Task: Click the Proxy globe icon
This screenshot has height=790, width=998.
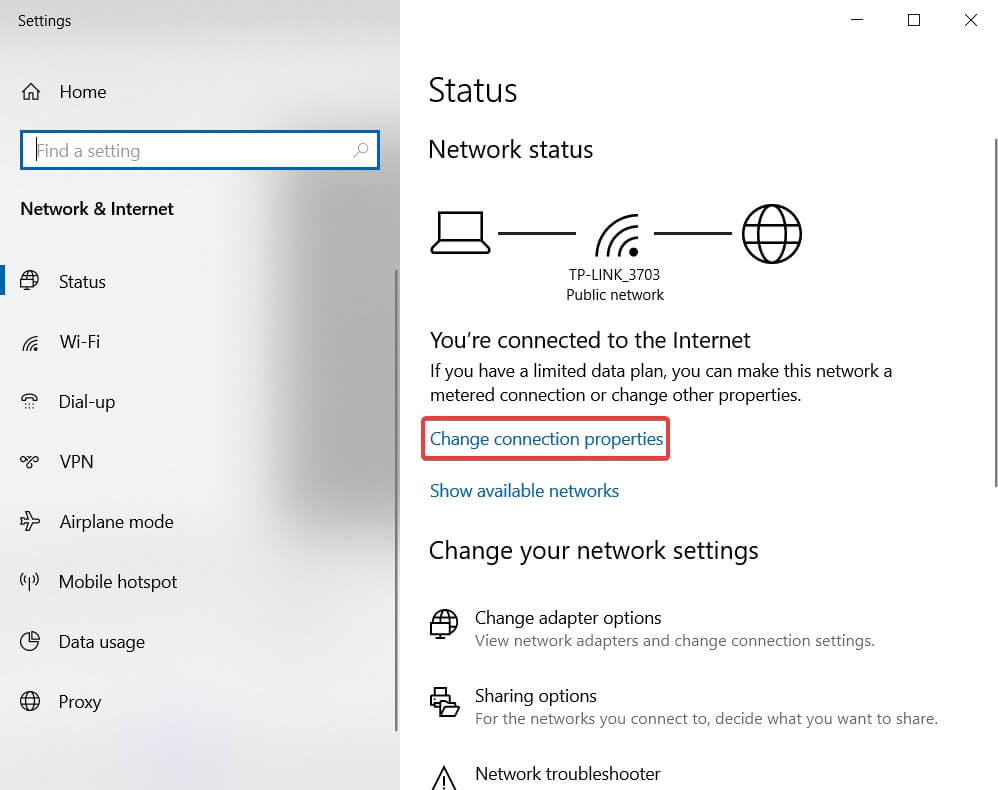Action: tap(29, 701)
